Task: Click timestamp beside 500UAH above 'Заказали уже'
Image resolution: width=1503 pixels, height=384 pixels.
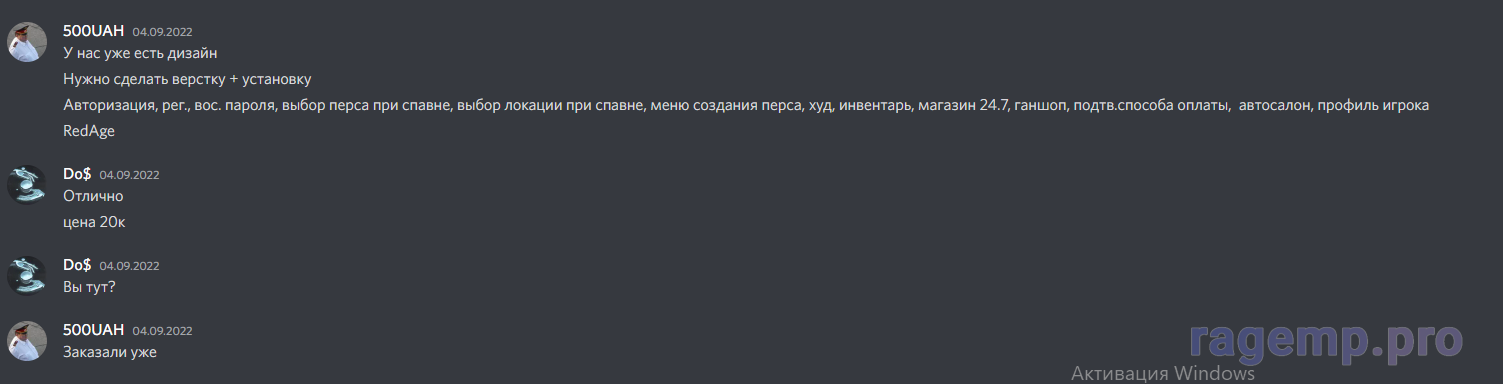Action: (162, 331)
